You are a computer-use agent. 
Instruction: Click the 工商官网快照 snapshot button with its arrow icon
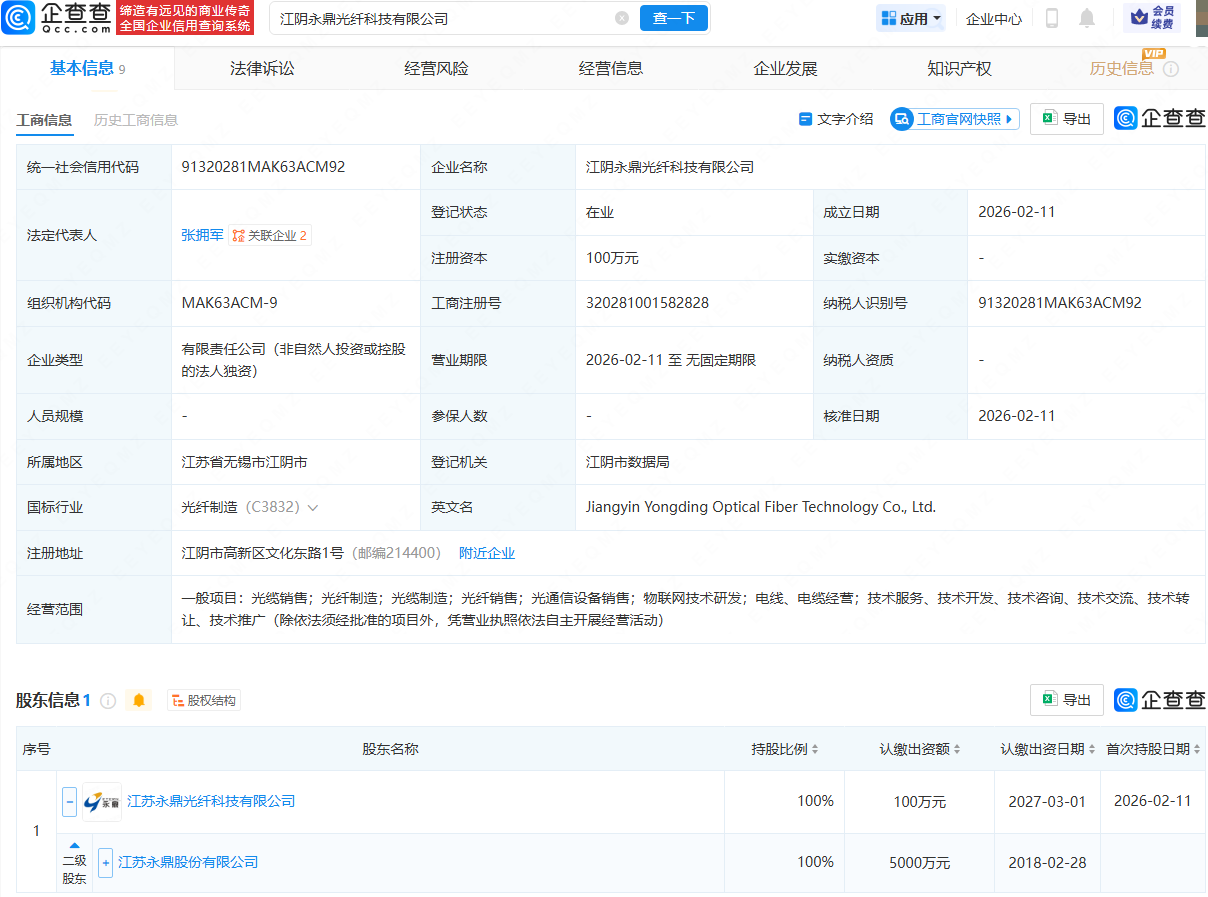[953, 118]
